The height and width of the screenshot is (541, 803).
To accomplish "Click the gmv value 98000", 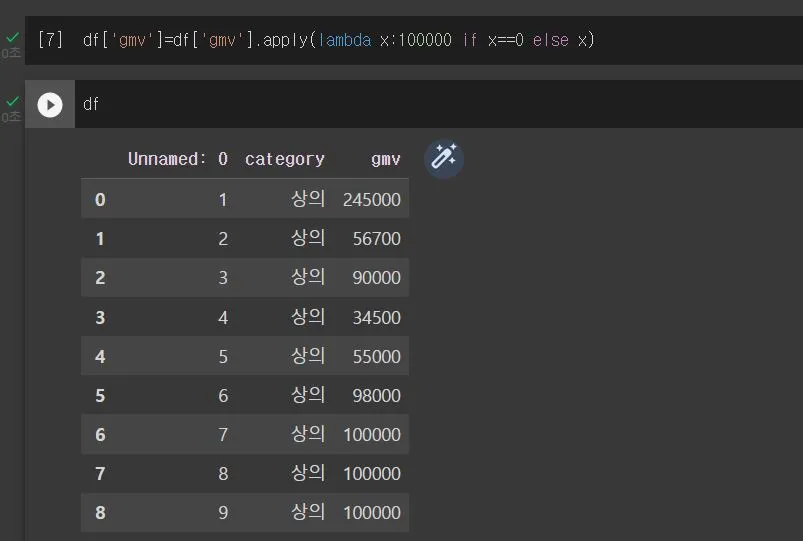I will (x=376, y=396).
